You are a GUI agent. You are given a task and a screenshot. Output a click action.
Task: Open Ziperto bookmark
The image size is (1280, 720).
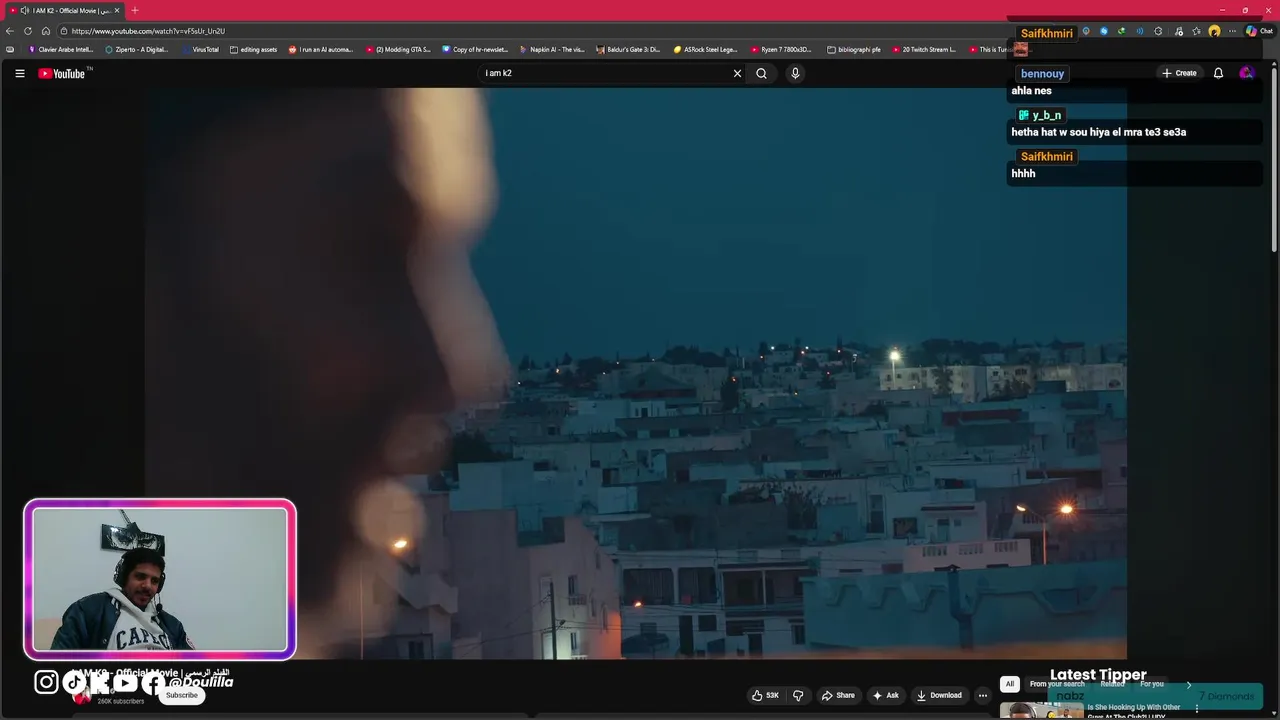(x=137, y=49)
